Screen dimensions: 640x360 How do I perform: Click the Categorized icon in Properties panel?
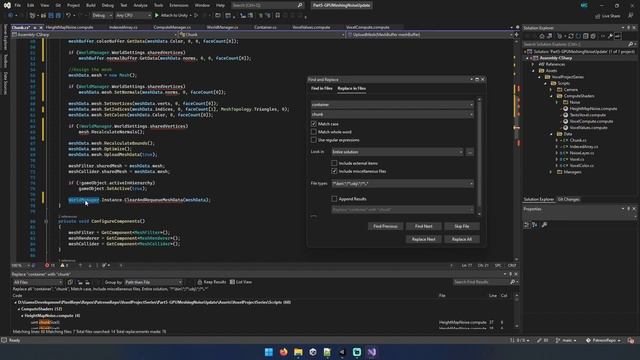(527, 225)
